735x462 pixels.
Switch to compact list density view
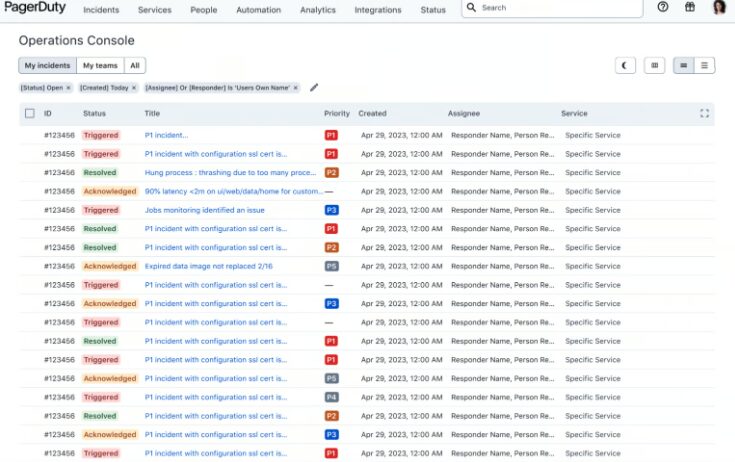tap(704, 66)
